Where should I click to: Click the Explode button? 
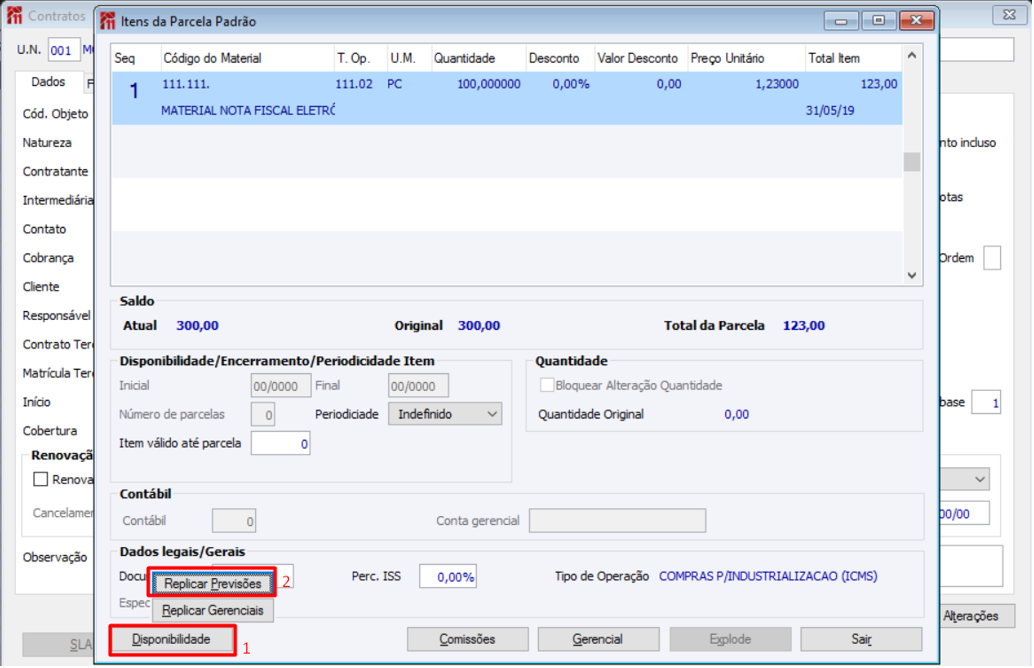click(730, 639)
